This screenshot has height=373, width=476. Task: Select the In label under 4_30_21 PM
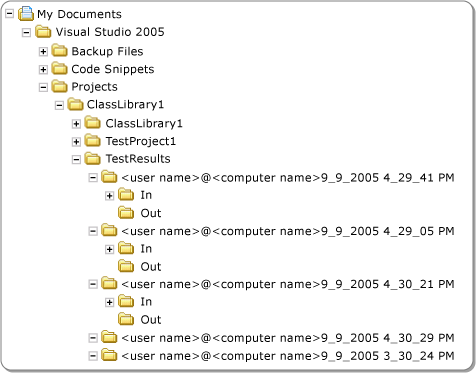point(146,302)
